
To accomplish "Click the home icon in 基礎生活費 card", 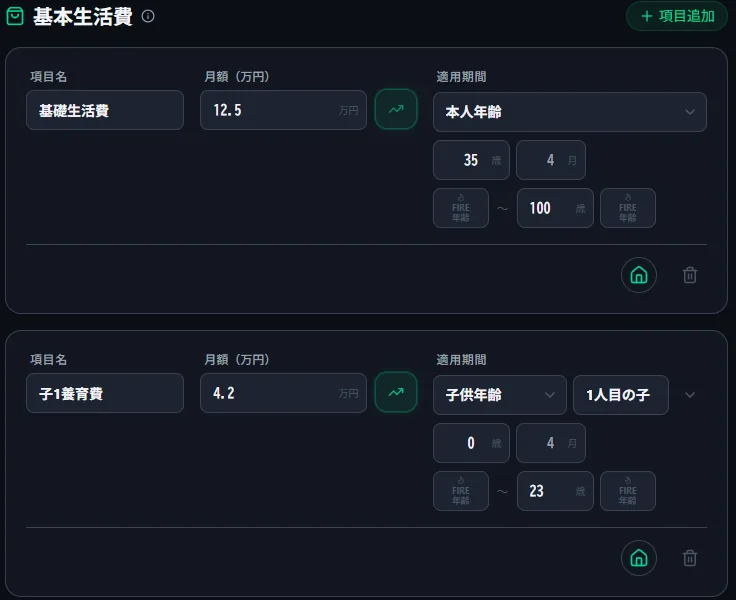I will click(638, 275).
